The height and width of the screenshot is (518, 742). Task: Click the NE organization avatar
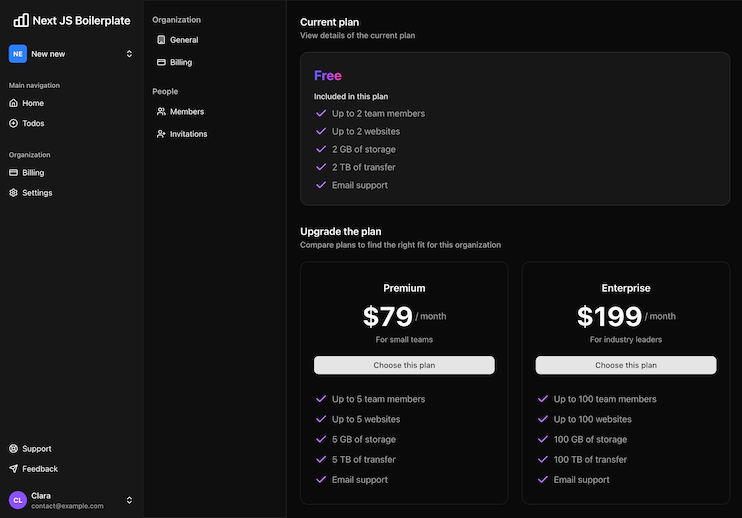[x=18, y=54]
